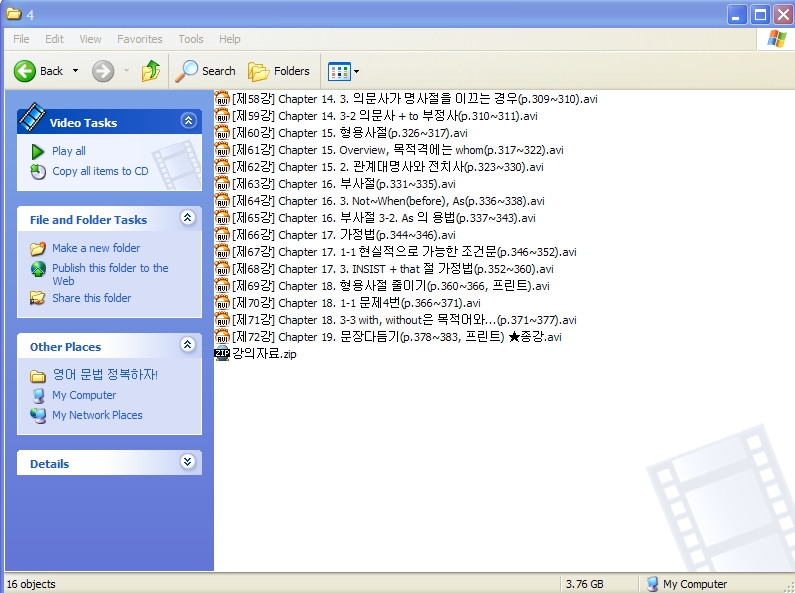Select file name 제72강 Chapter 19 ★종강.avi
Viewport: 795px width, 593px height.
(x=396, y=337)
